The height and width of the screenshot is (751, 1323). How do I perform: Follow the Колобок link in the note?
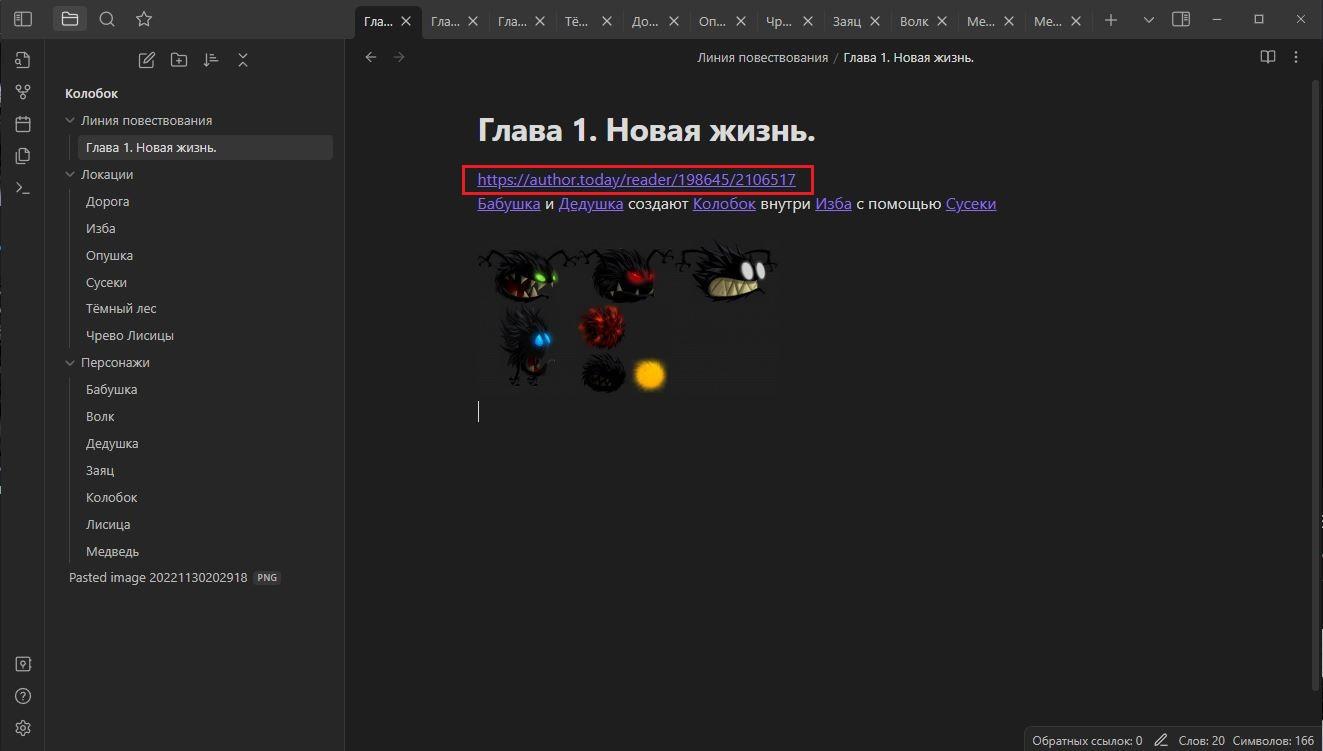coord(724,204)
